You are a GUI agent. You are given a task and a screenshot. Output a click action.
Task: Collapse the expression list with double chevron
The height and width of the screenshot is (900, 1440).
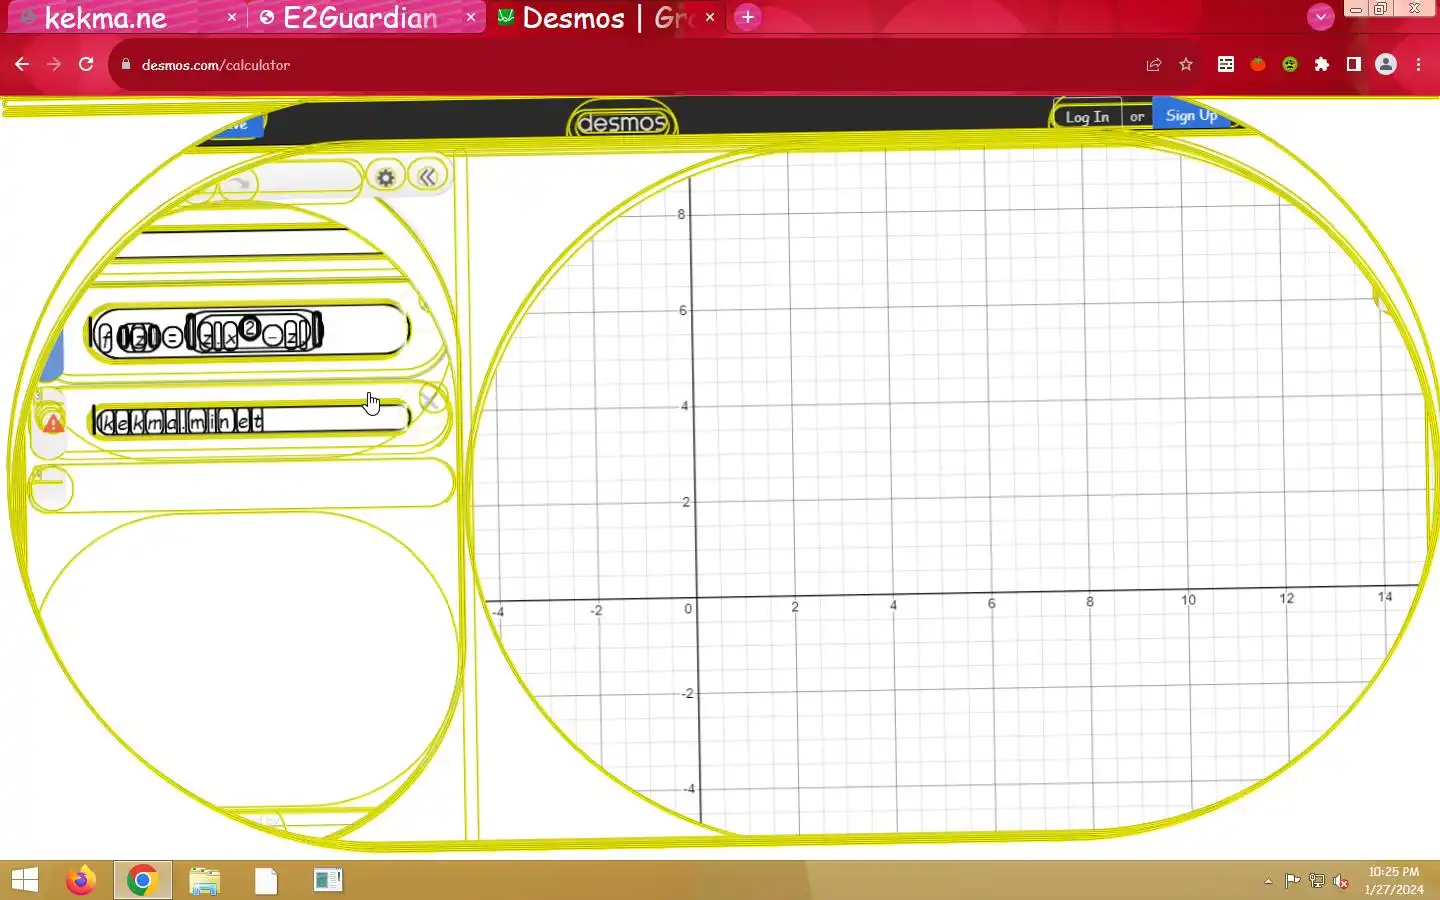[427, 177]
